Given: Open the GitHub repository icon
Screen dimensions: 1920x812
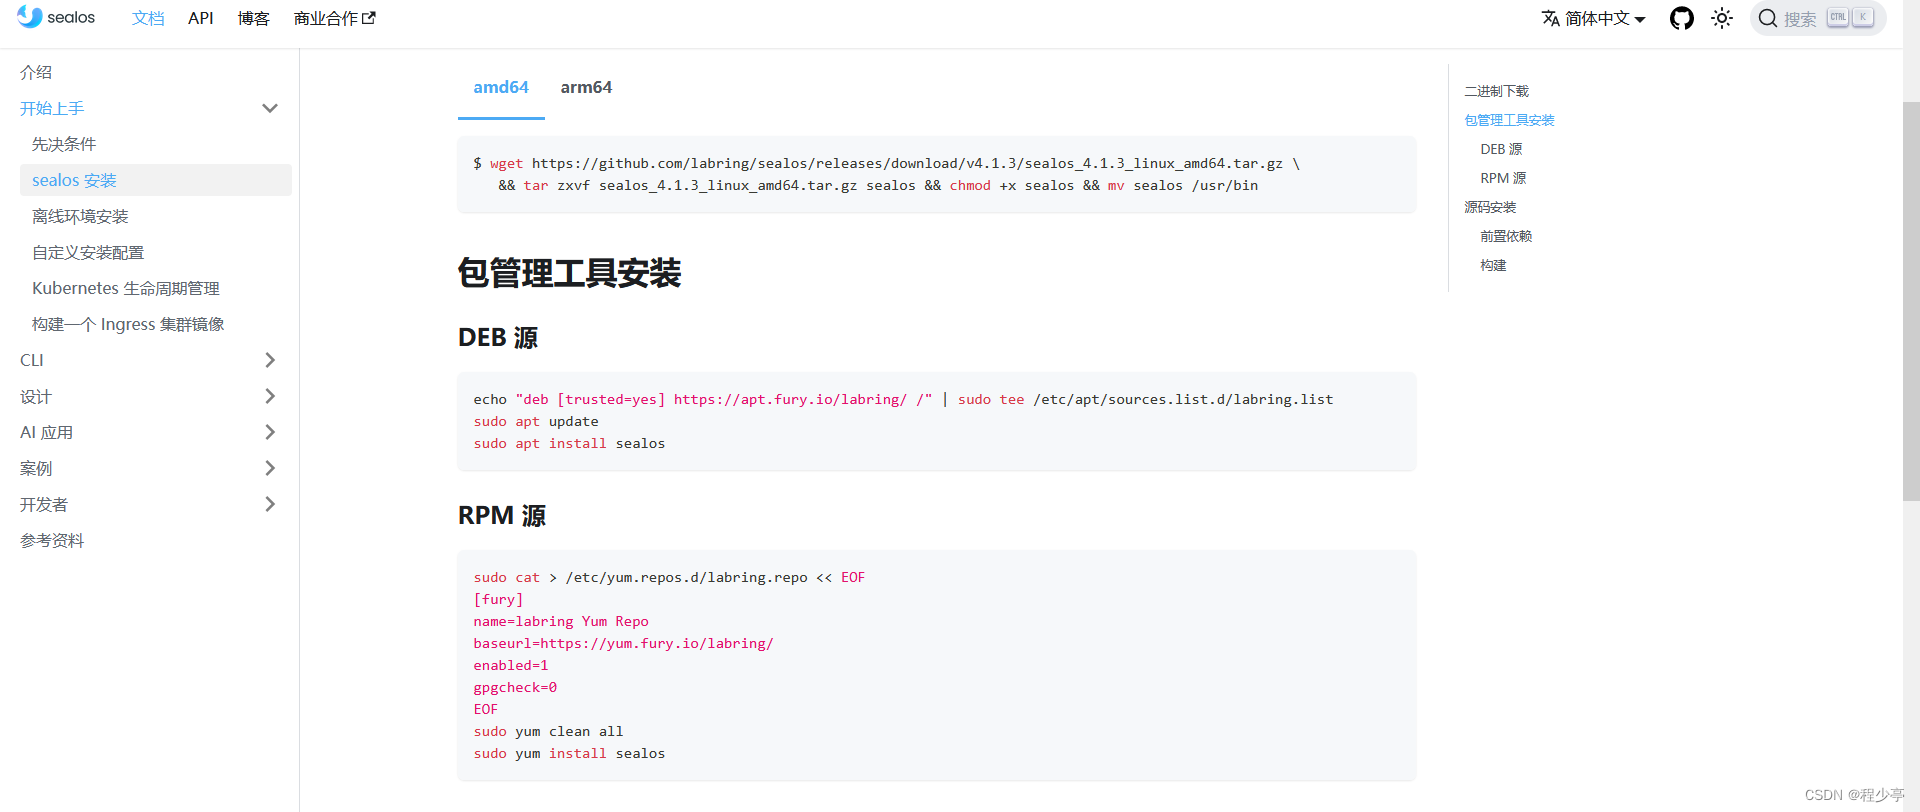Looking at the screenshot, I should coord(1682,18).
